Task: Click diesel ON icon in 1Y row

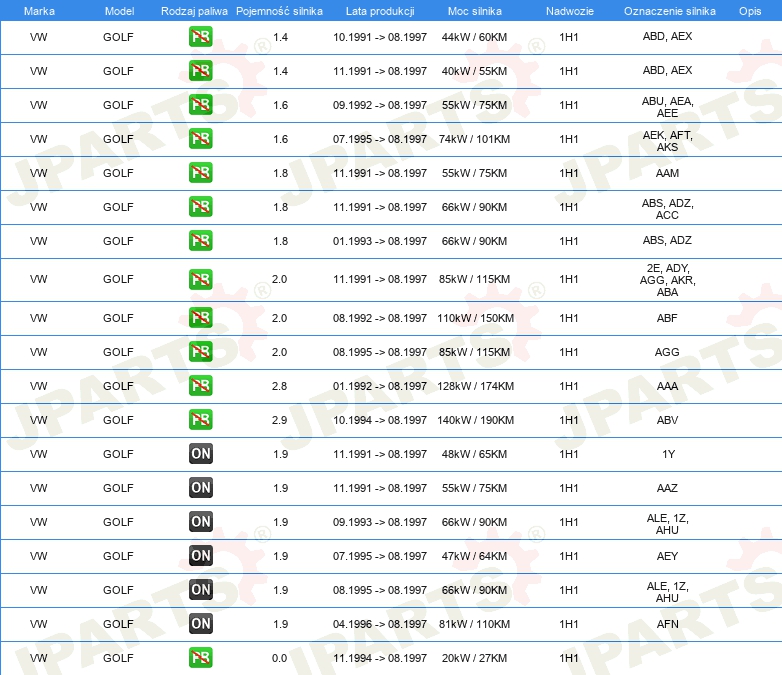Action: 200,453
